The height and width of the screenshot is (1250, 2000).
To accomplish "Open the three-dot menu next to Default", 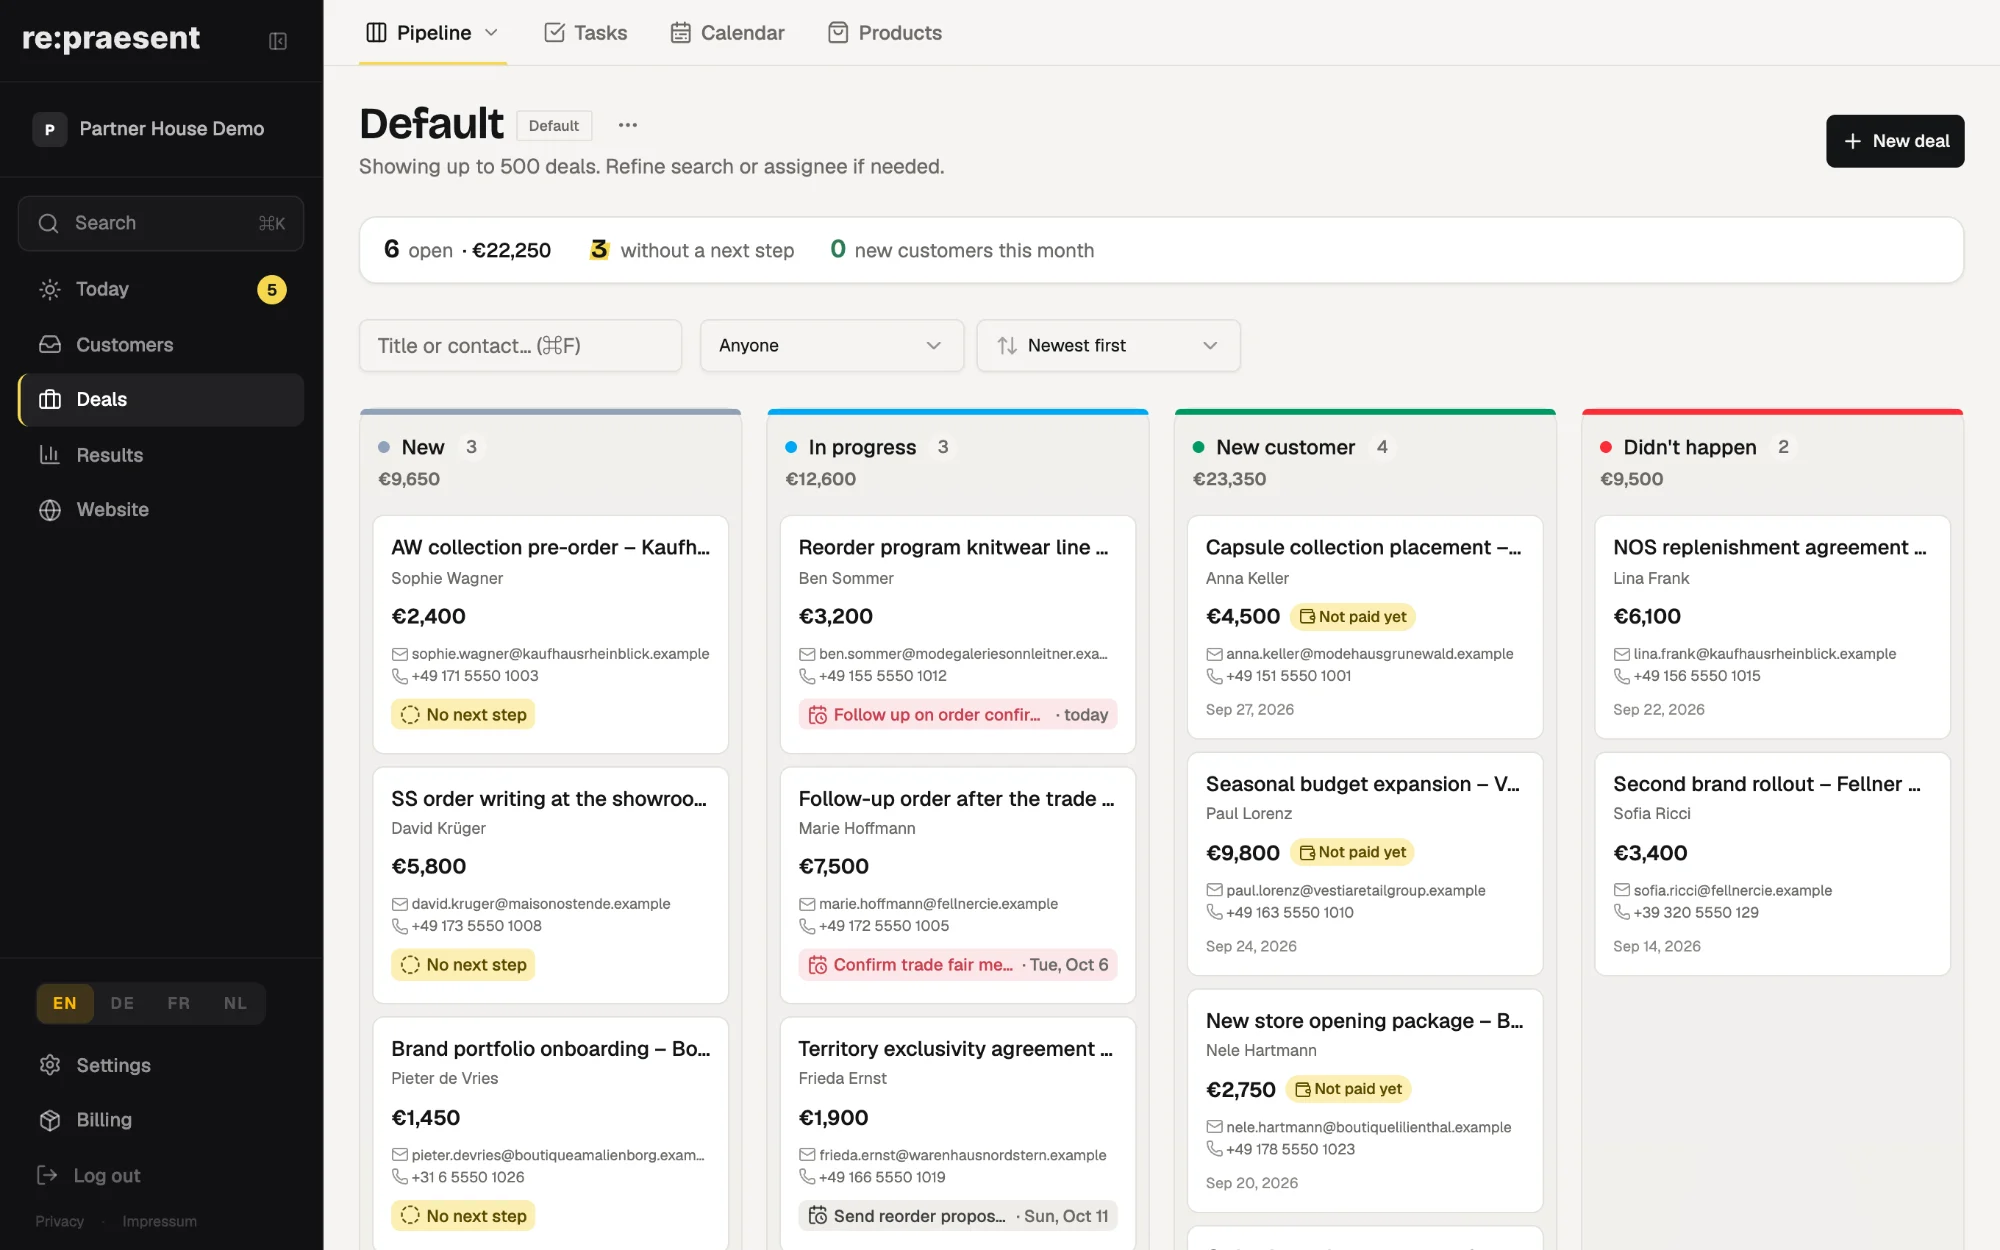I will 628,125.
